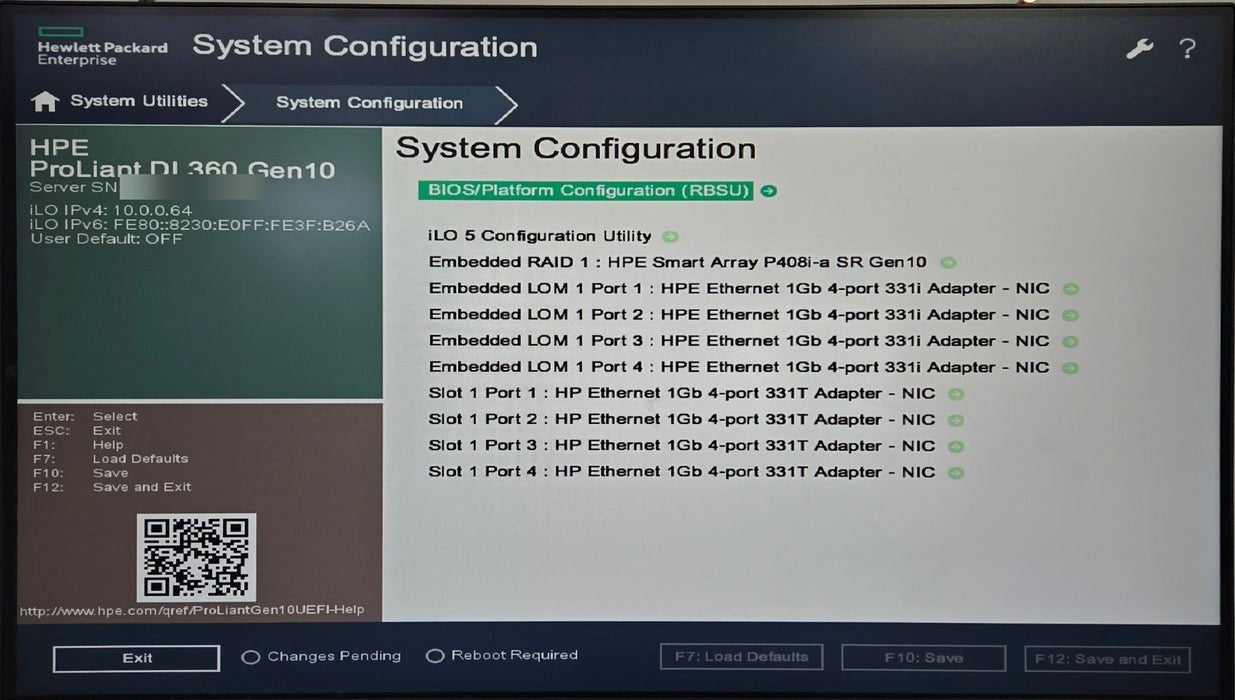The image size is (1235, 700).
Task: Click the Enter: Select legend line
Action: tap(85, 417)
